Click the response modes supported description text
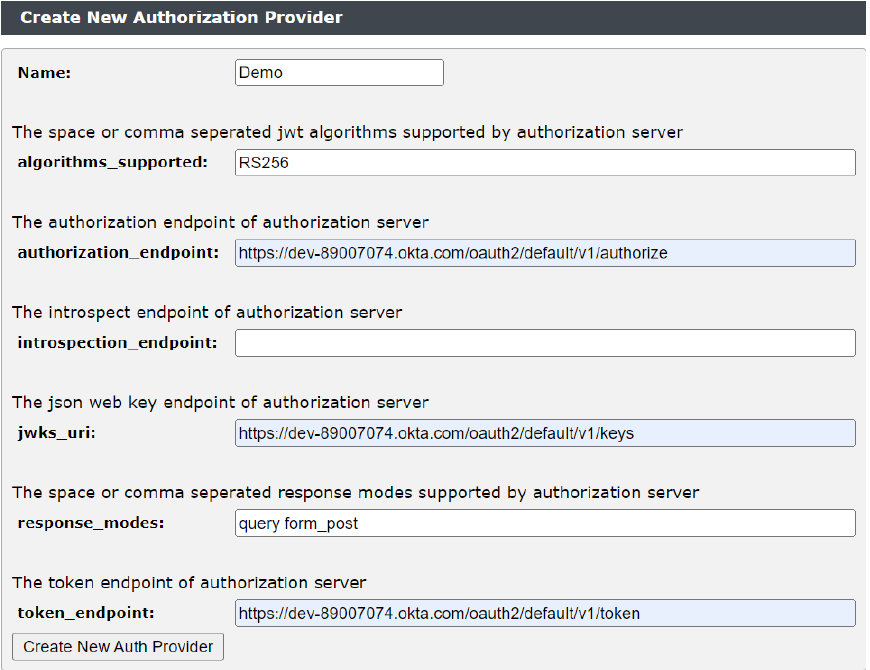Image resolution: width=870 pixels, height=670 pixels. pos(355,492)
